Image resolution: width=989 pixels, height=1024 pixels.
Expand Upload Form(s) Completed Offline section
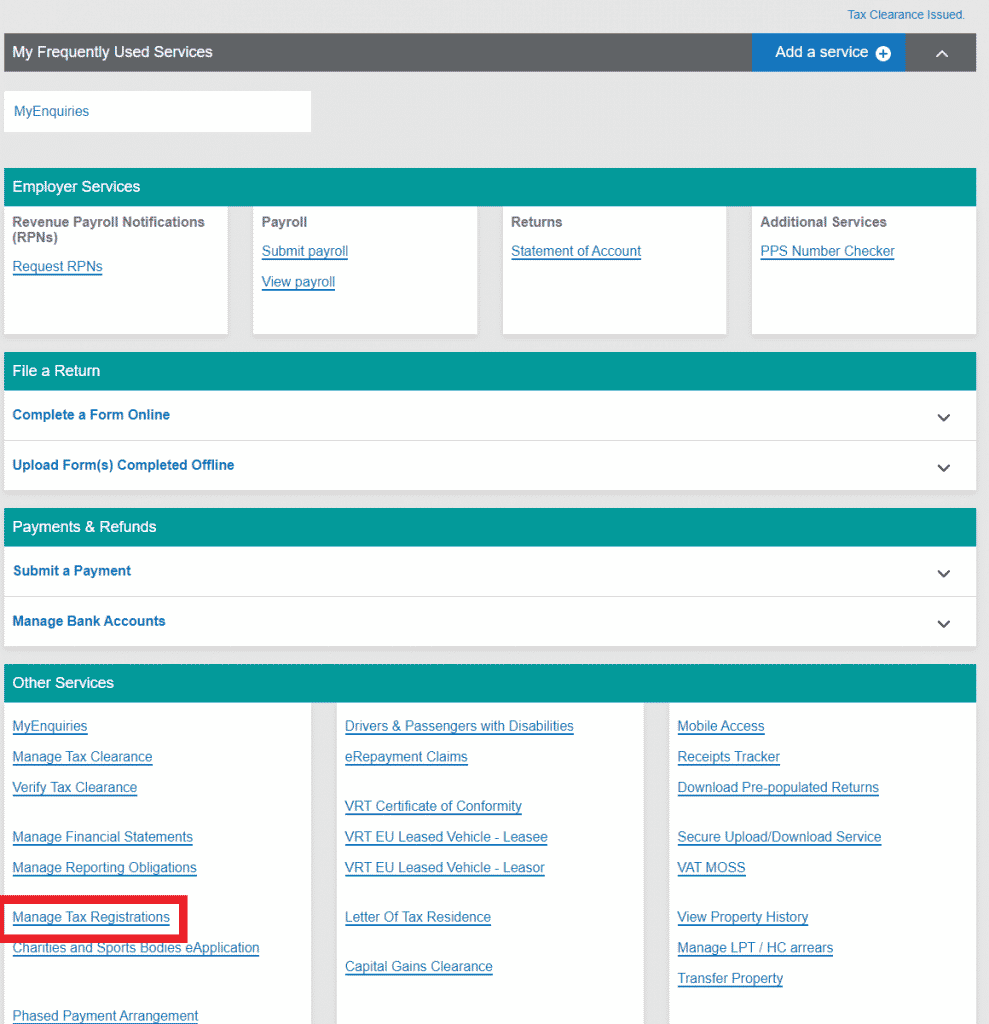tap(943, 467)
